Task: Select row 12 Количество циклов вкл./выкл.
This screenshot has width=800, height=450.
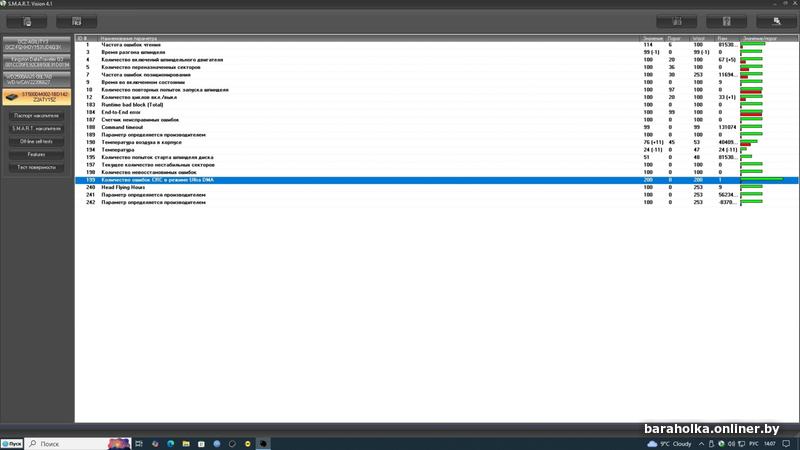Action: click(x=437, y=97)
